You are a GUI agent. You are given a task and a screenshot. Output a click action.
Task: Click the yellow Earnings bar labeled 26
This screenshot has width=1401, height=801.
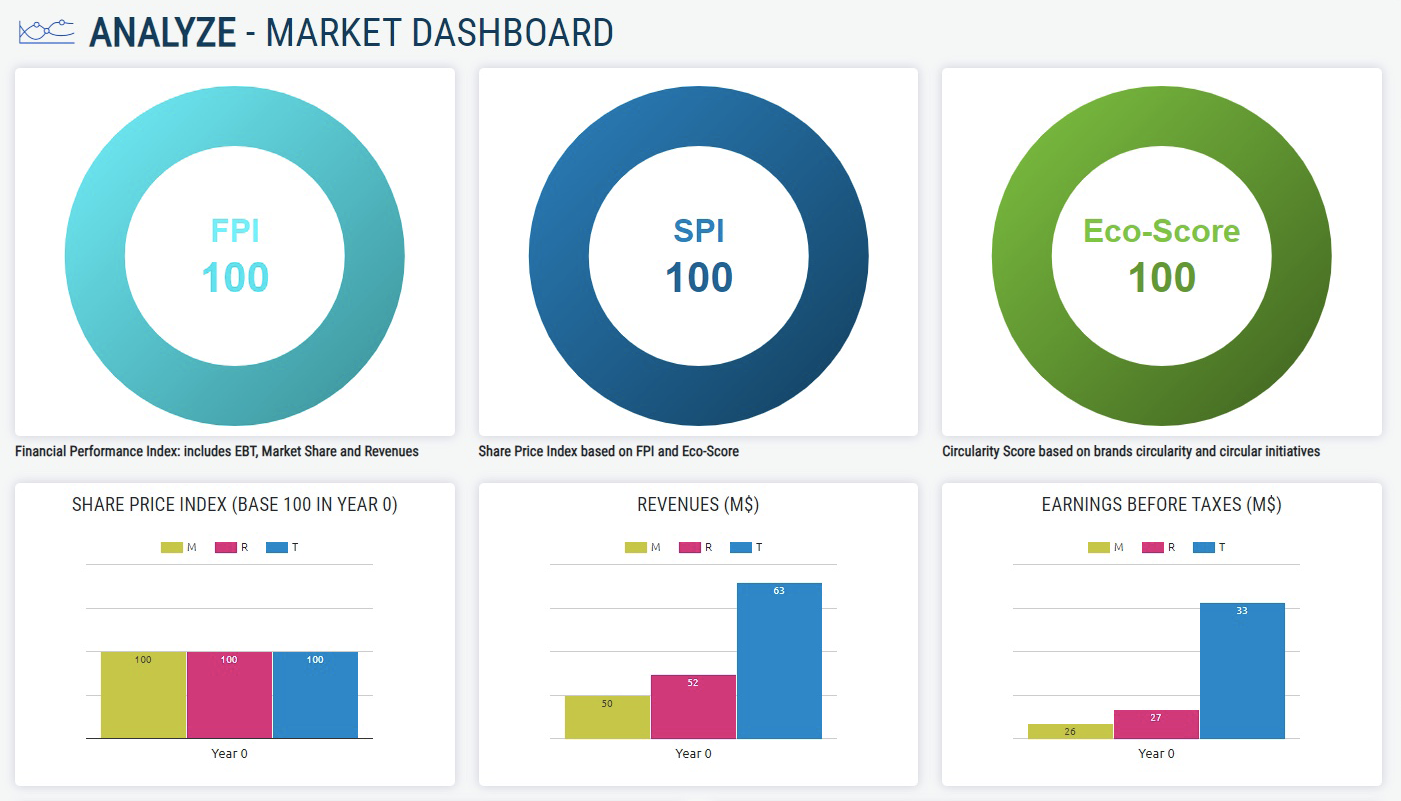[1070, 732]
